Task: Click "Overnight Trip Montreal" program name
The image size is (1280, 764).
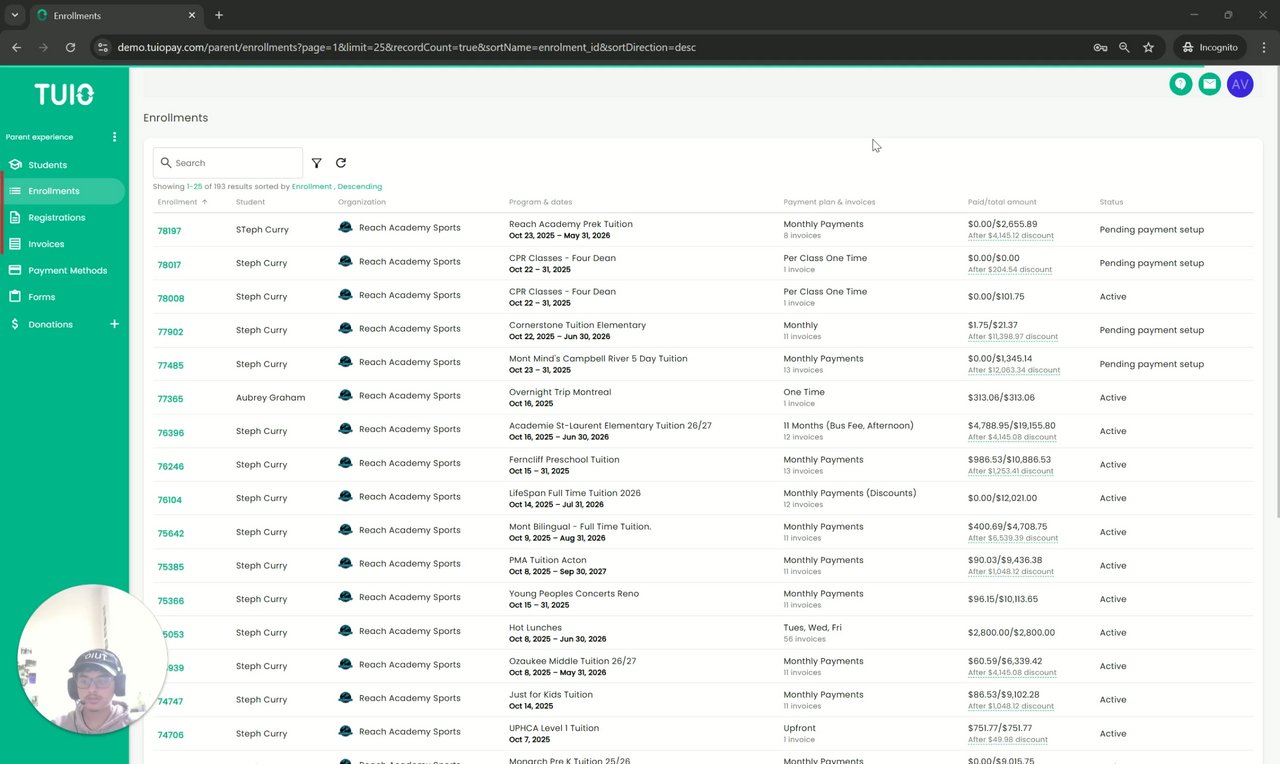Action: pyautogui.click(x=560, y=392)
